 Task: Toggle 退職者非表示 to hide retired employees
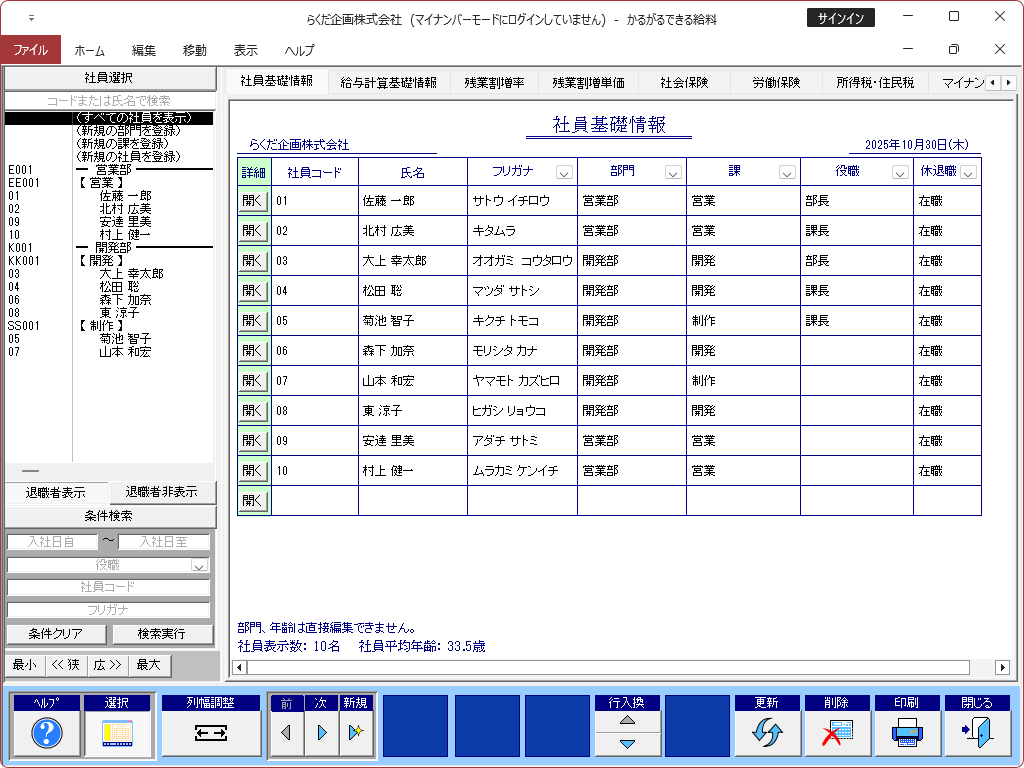click(x=162, y=492)
